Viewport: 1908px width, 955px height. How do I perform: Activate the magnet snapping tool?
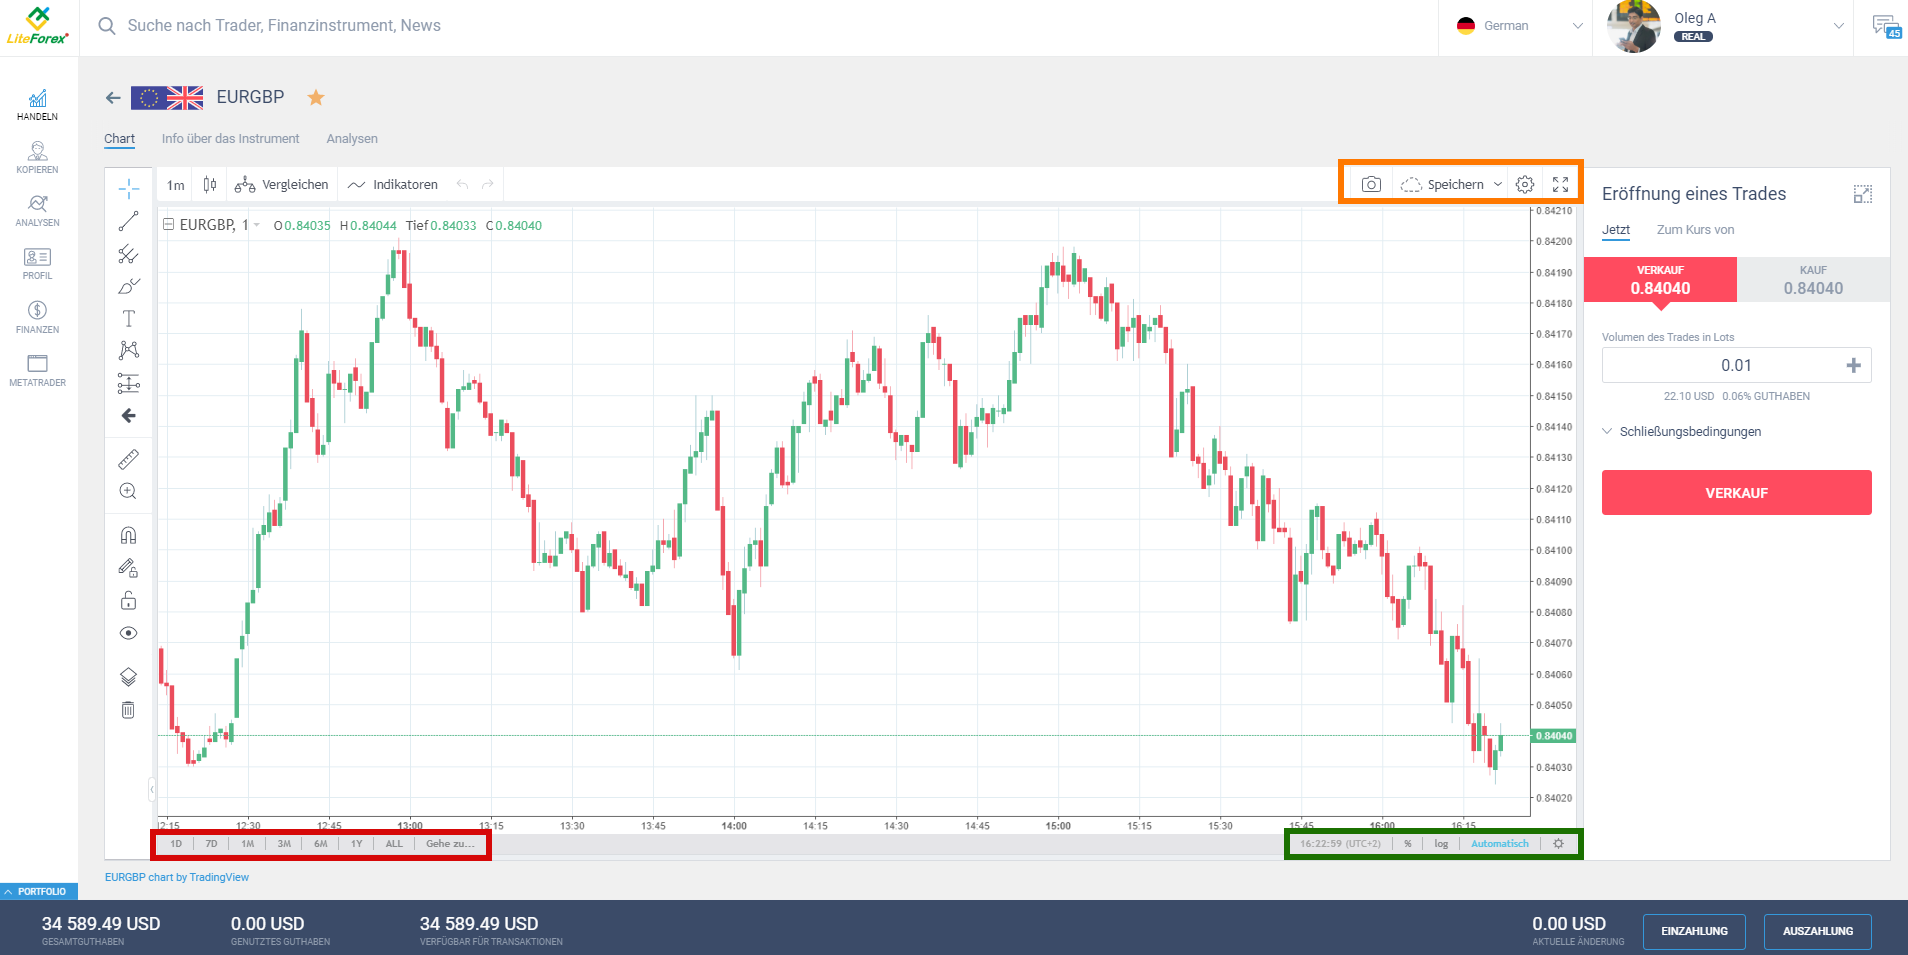(128, 534)
